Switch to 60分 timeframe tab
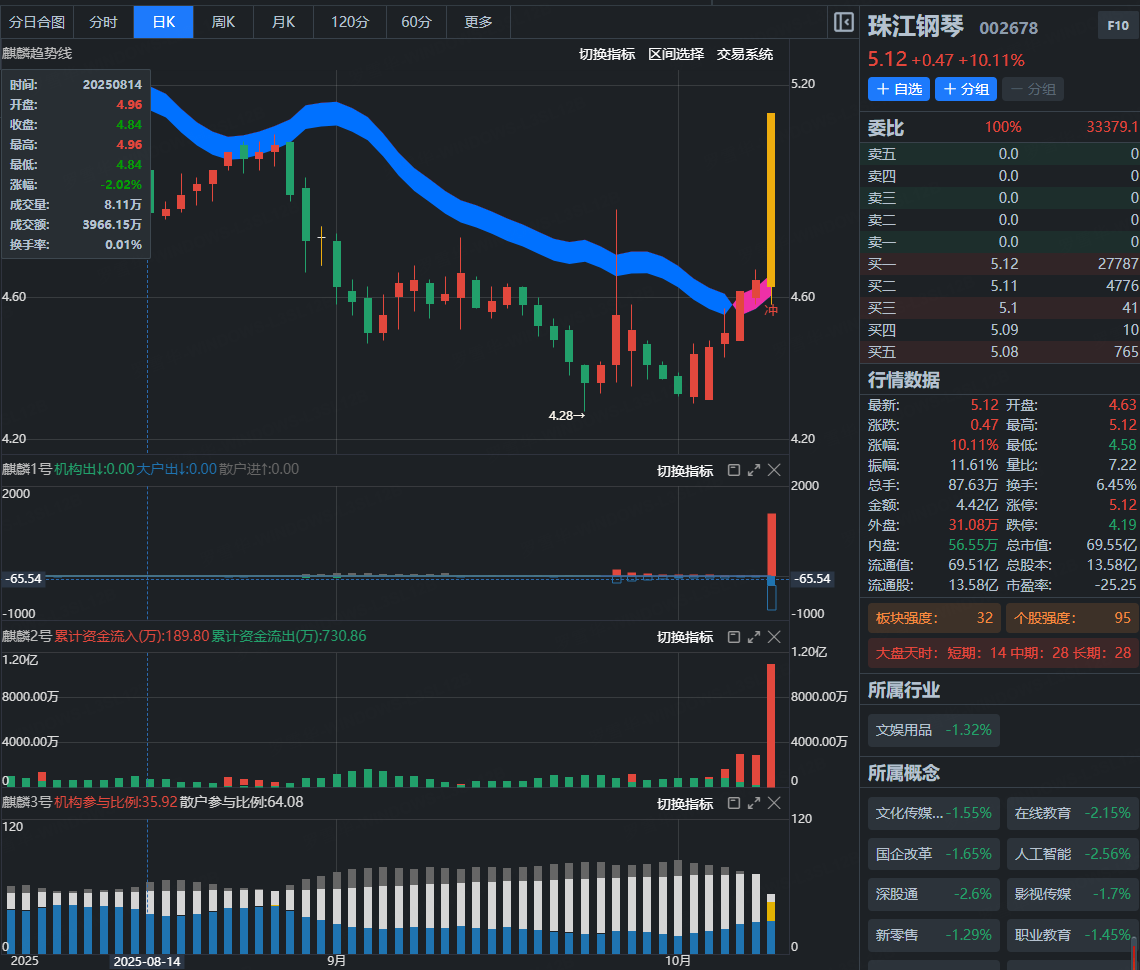The height and width of the screenshot is (970, 1140). point(416,22)
